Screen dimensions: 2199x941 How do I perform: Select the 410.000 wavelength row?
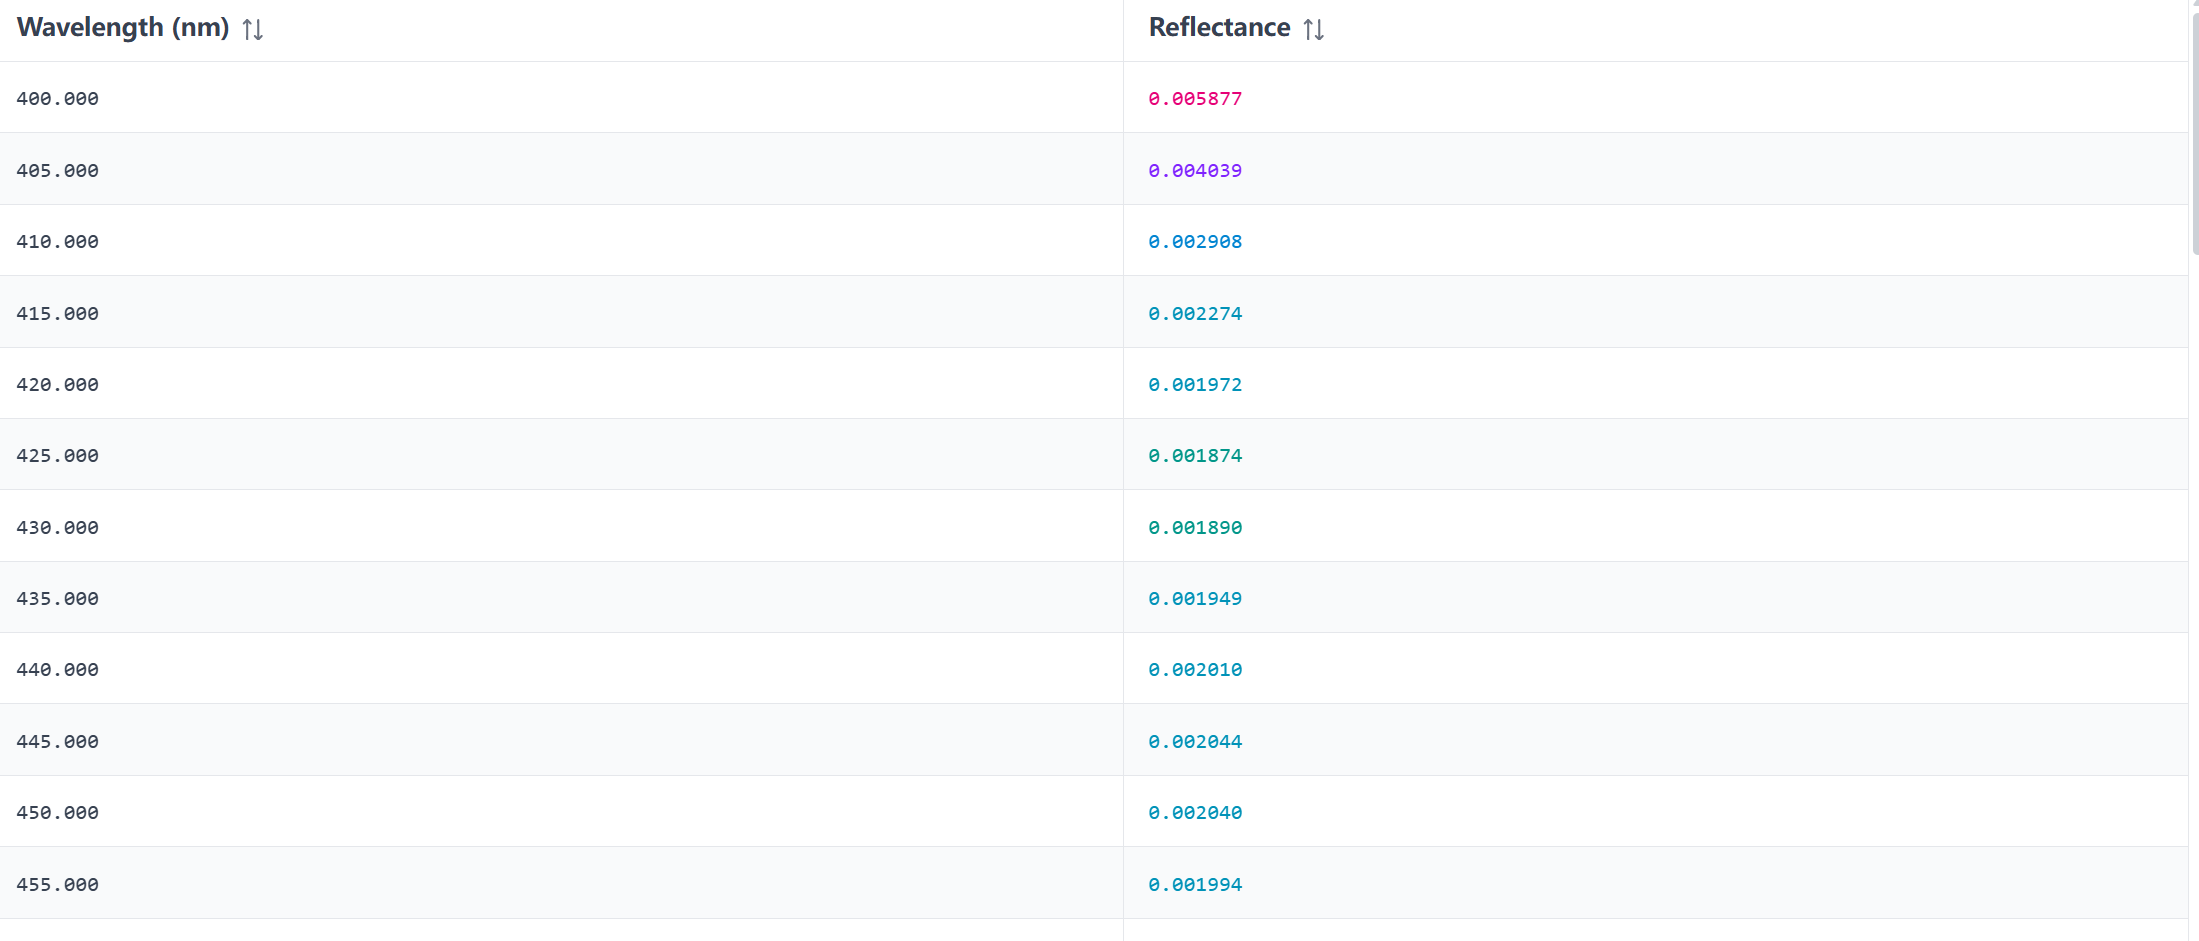pyautogui.click(x=1094, y=241)
